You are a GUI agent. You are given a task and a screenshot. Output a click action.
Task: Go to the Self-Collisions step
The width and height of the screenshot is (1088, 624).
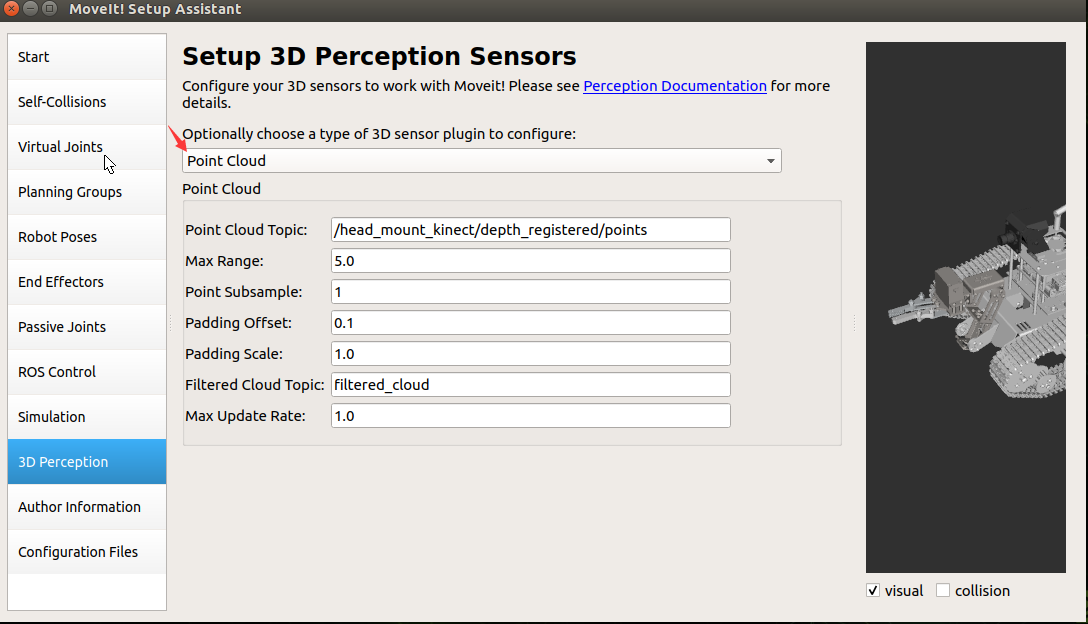pyautogui.click(x=87, y=102)
